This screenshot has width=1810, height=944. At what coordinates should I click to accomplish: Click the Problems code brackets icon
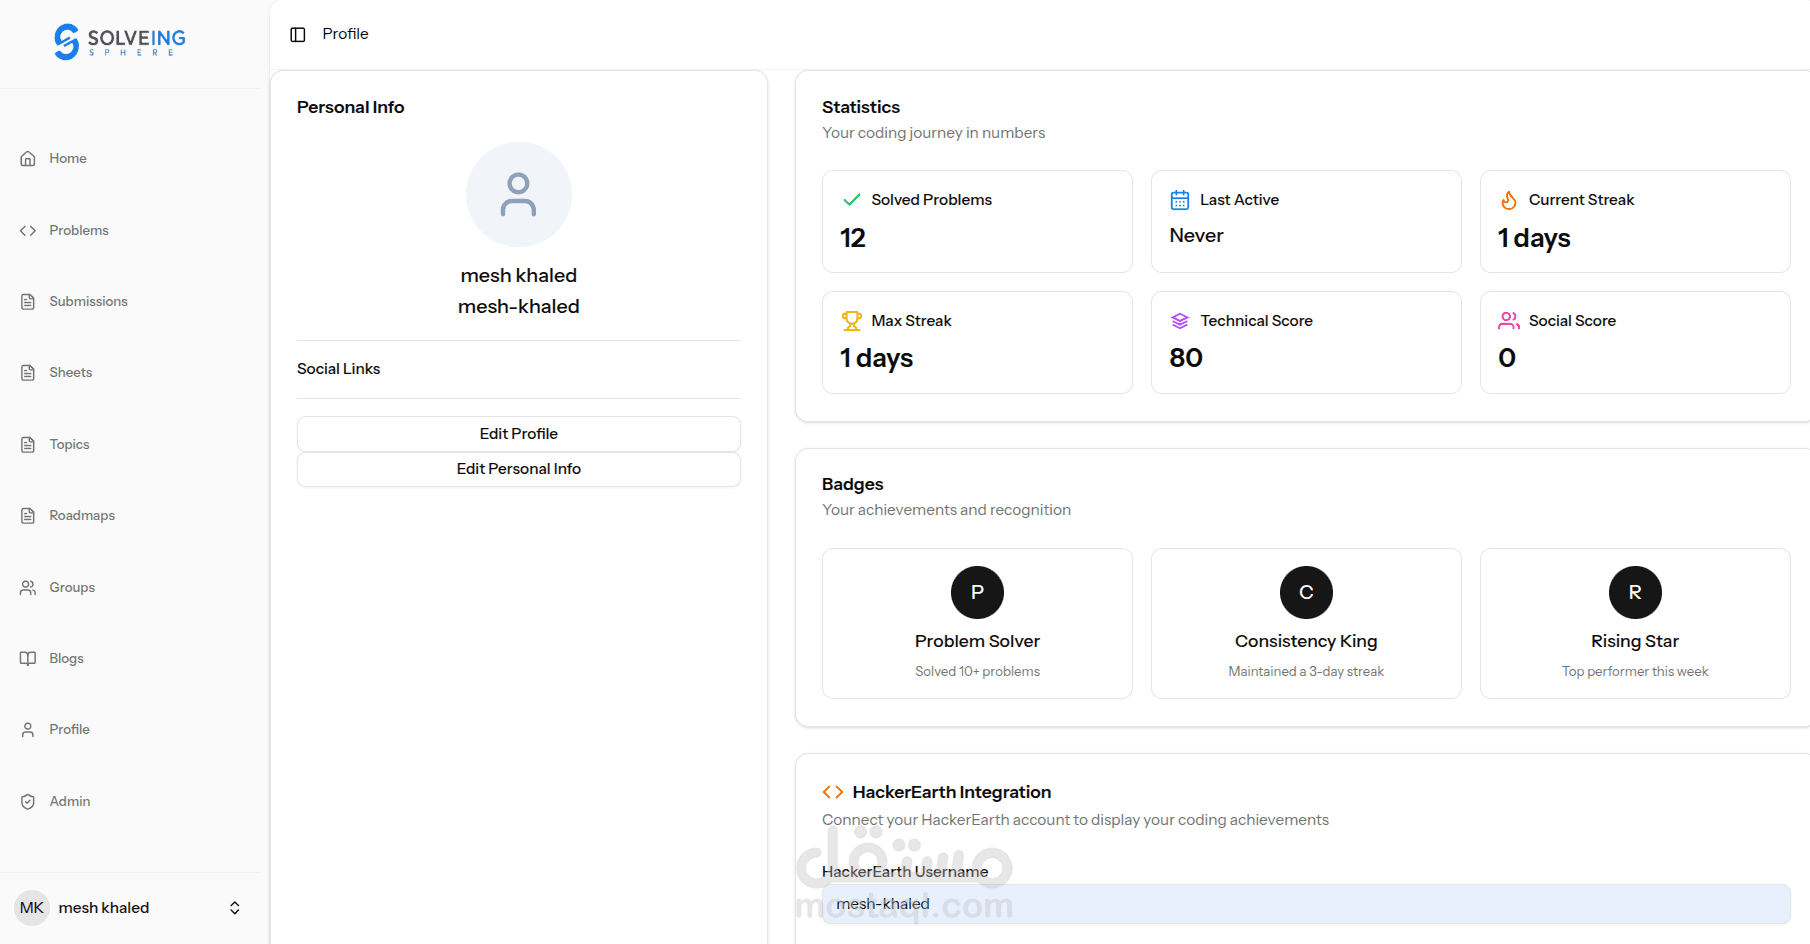28,230
